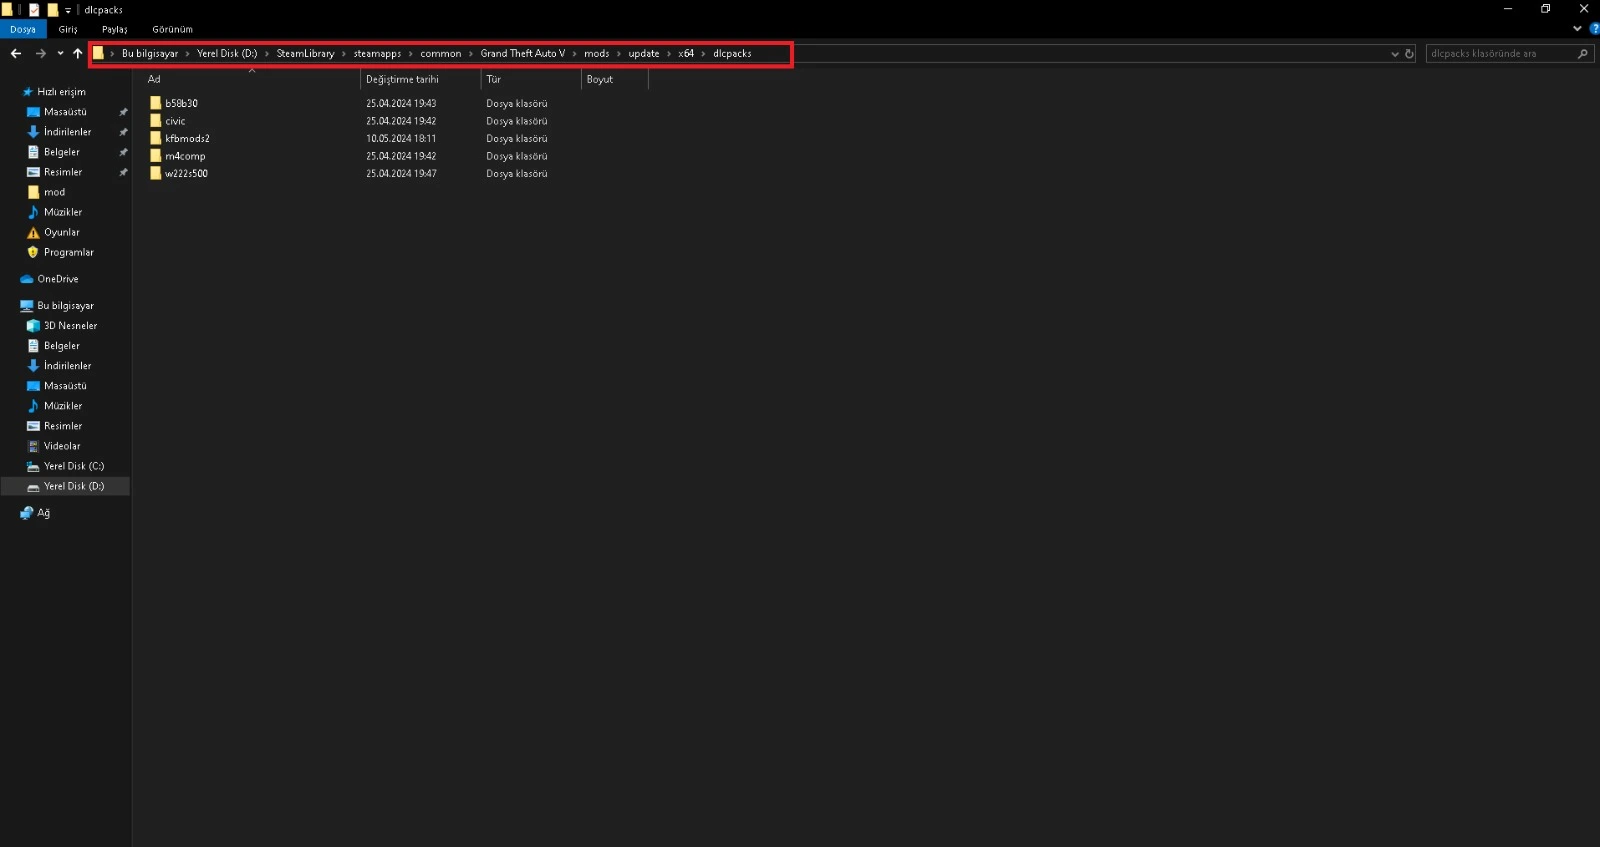Open pinned Resimler under Hızlı erişim
Viewport: 1600px width, 847px height.
(x=63, y=172)
